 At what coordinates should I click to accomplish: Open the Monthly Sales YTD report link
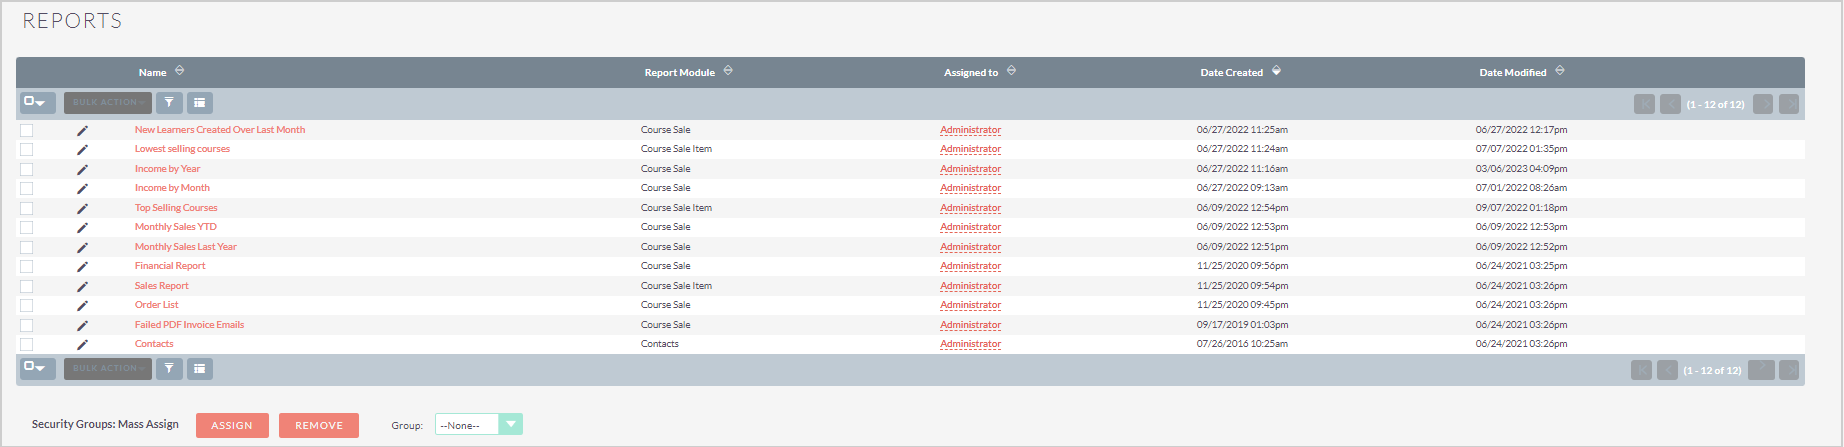click(176, 227)
